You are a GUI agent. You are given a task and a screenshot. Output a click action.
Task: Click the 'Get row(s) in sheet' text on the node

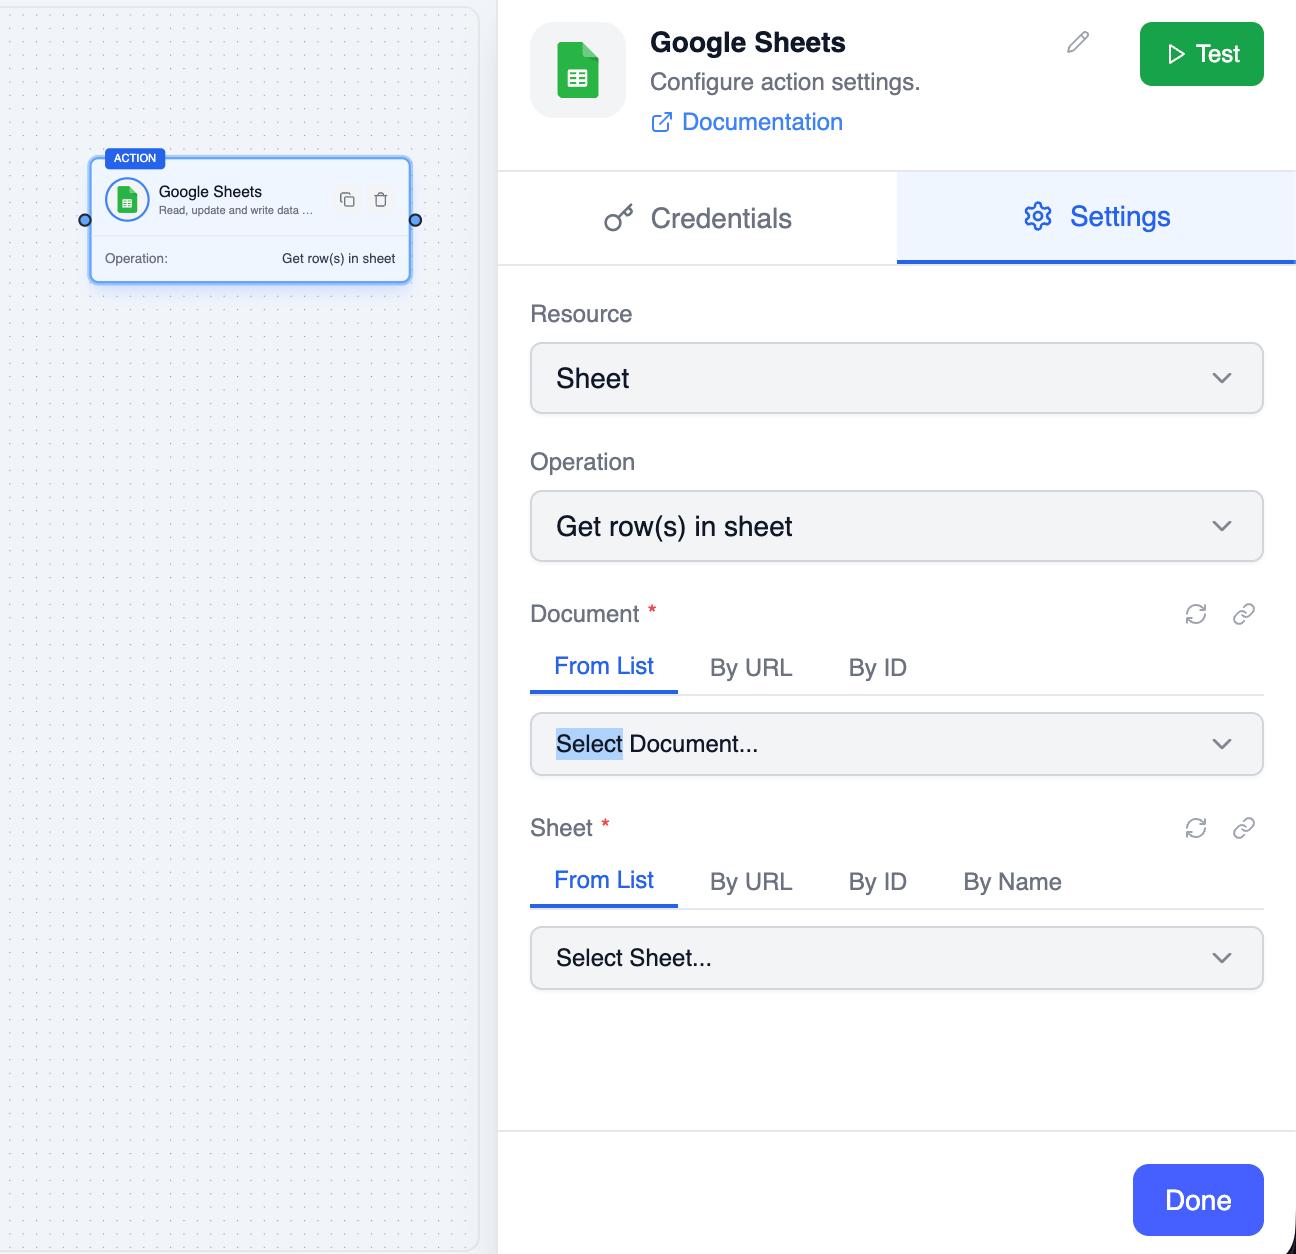(x=338, y=258)
